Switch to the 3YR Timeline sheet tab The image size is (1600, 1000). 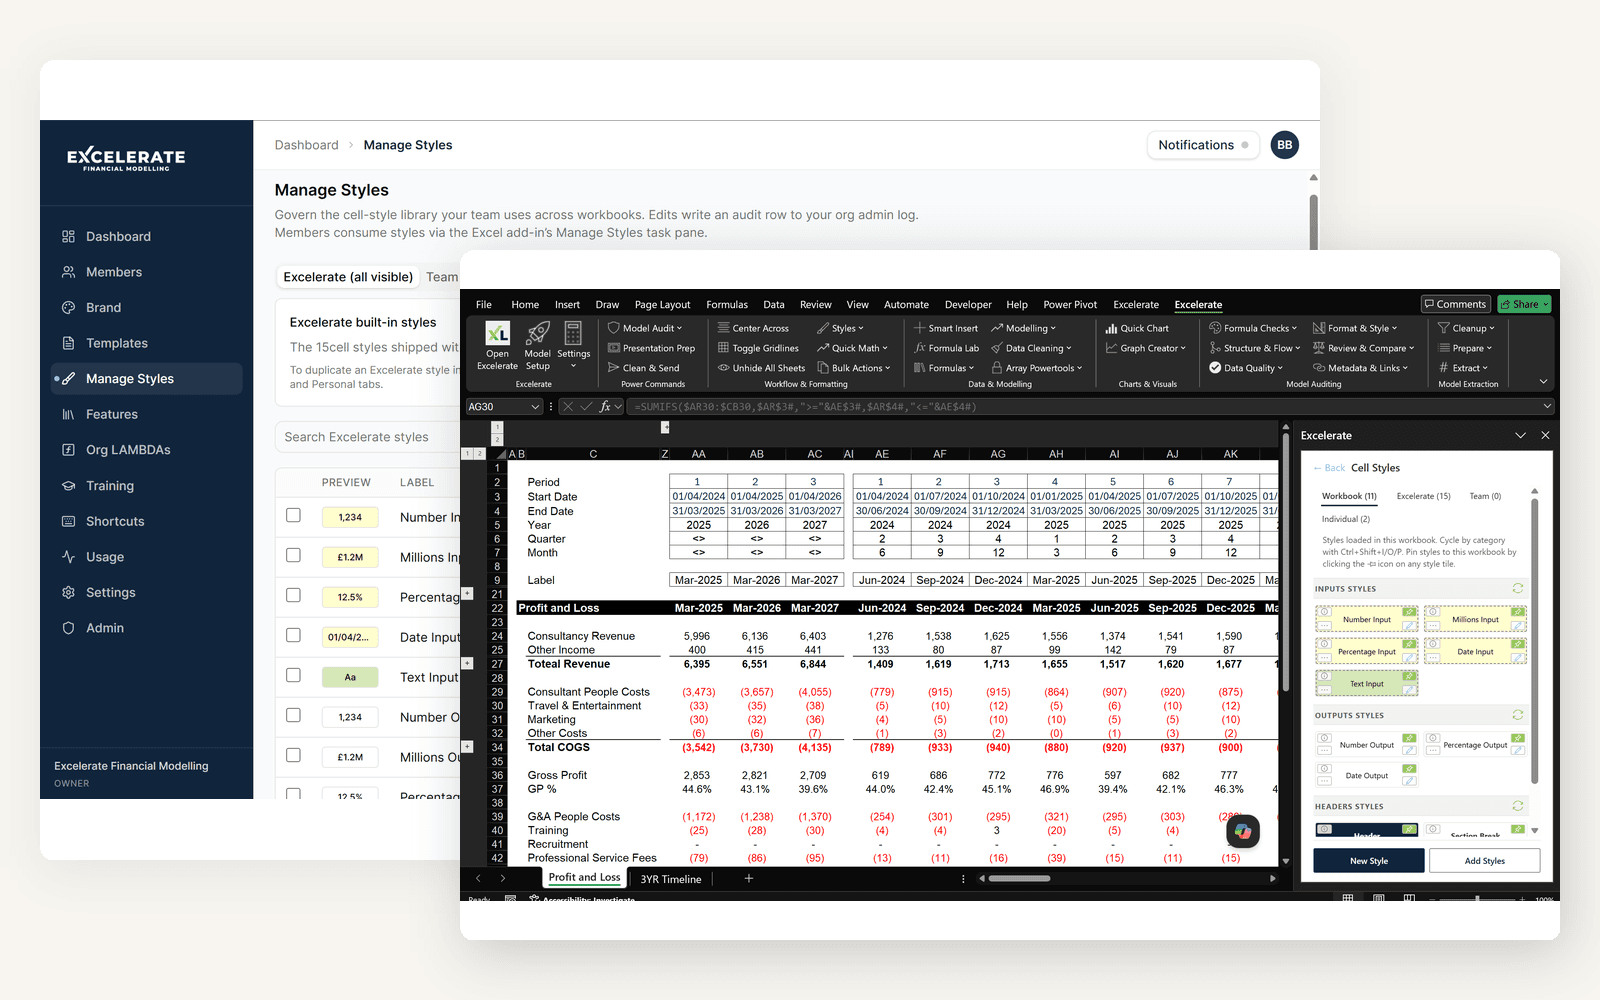(x=671, y=879)
